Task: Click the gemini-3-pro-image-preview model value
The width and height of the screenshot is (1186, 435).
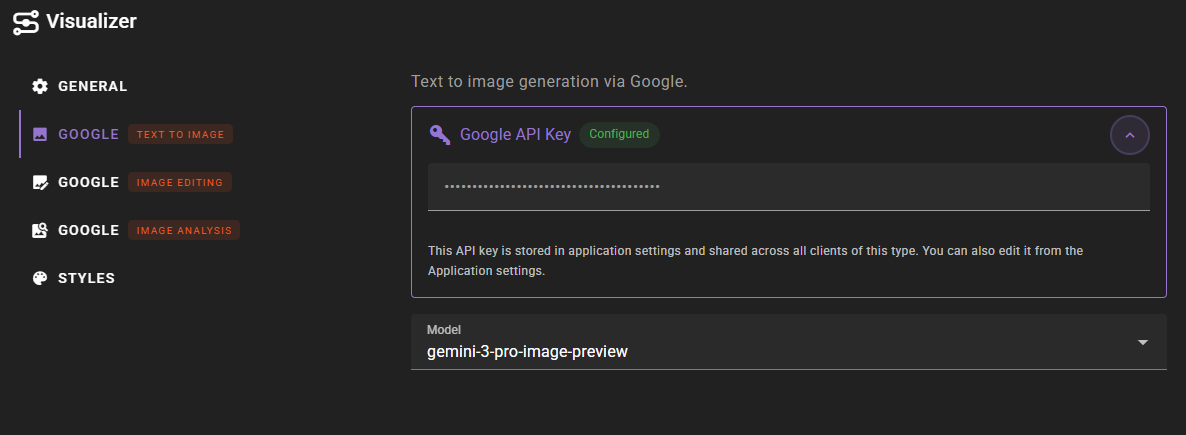Action: [x=527, y=352]
